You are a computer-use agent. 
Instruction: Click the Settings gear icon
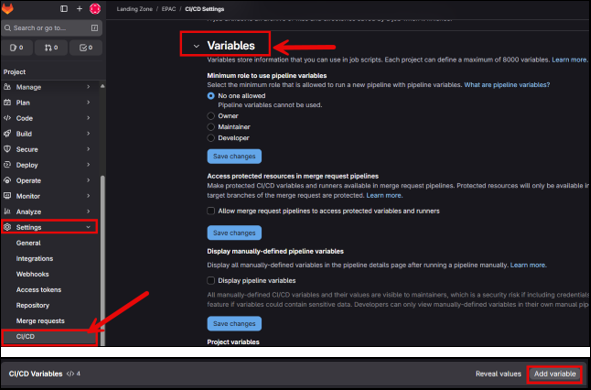click(x=7, y=227)
